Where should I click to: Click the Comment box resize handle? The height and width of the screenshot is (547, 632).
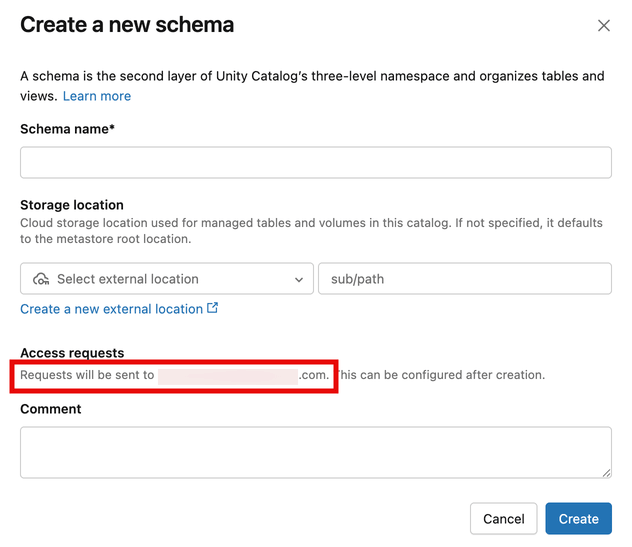pyautogui.click(x=606, y=472)
